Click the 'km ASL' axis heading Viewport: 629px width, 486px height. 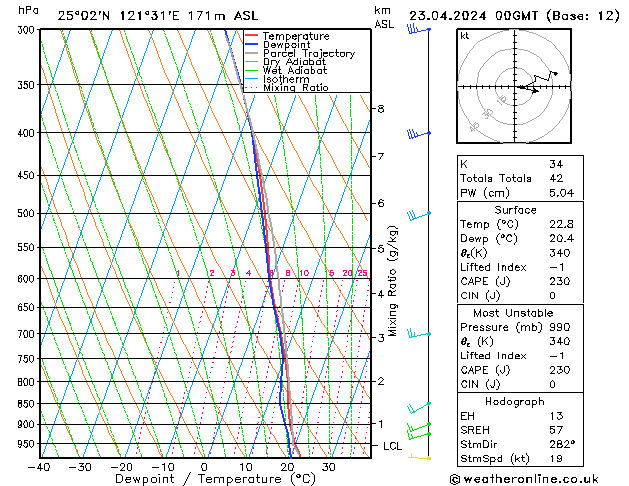click(x=384, y=17)
